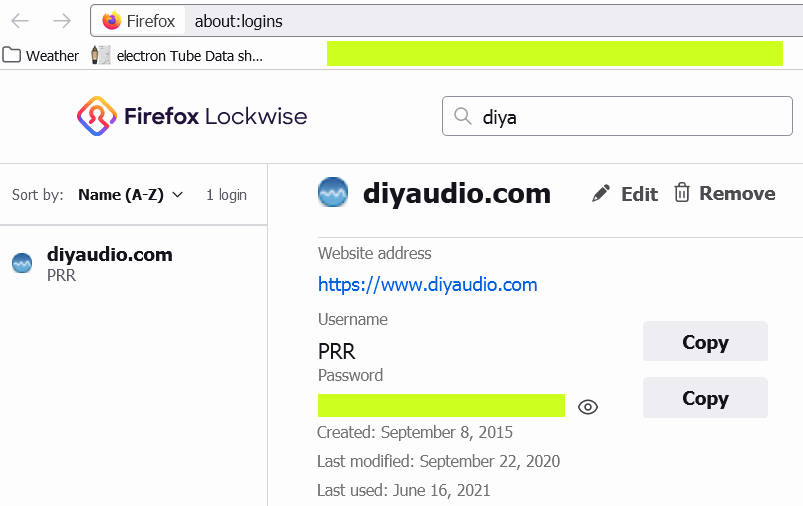Click 'Last modified: September 22, 2020' text
803x506 pixels.
pos(438,461)
